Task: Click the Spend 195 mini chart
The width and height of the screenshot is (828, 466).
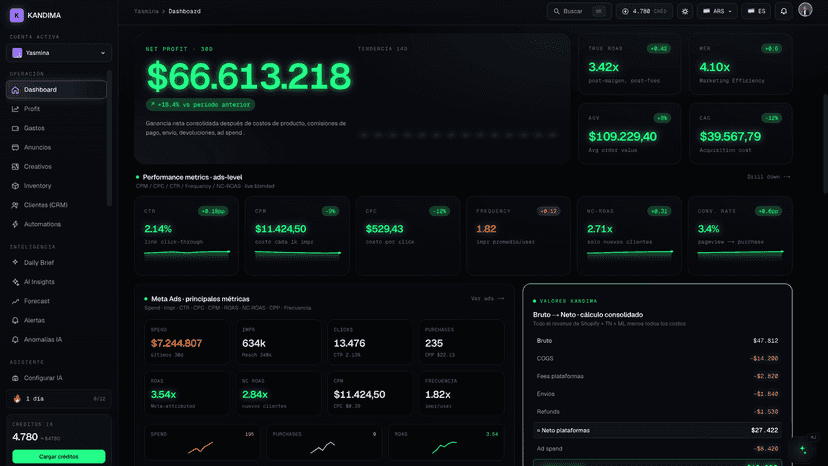Action: click(x=202, y=442)
